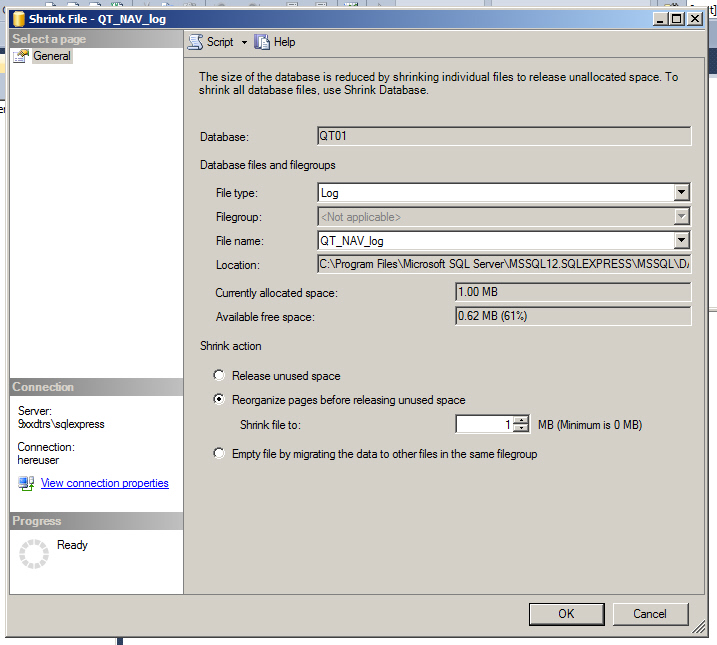Select the General page item
717x645 pixels.
52,57
